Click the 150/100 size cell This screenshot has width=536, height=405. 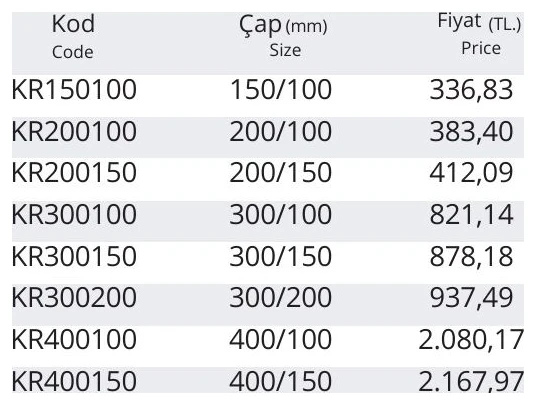click(281, 90)
